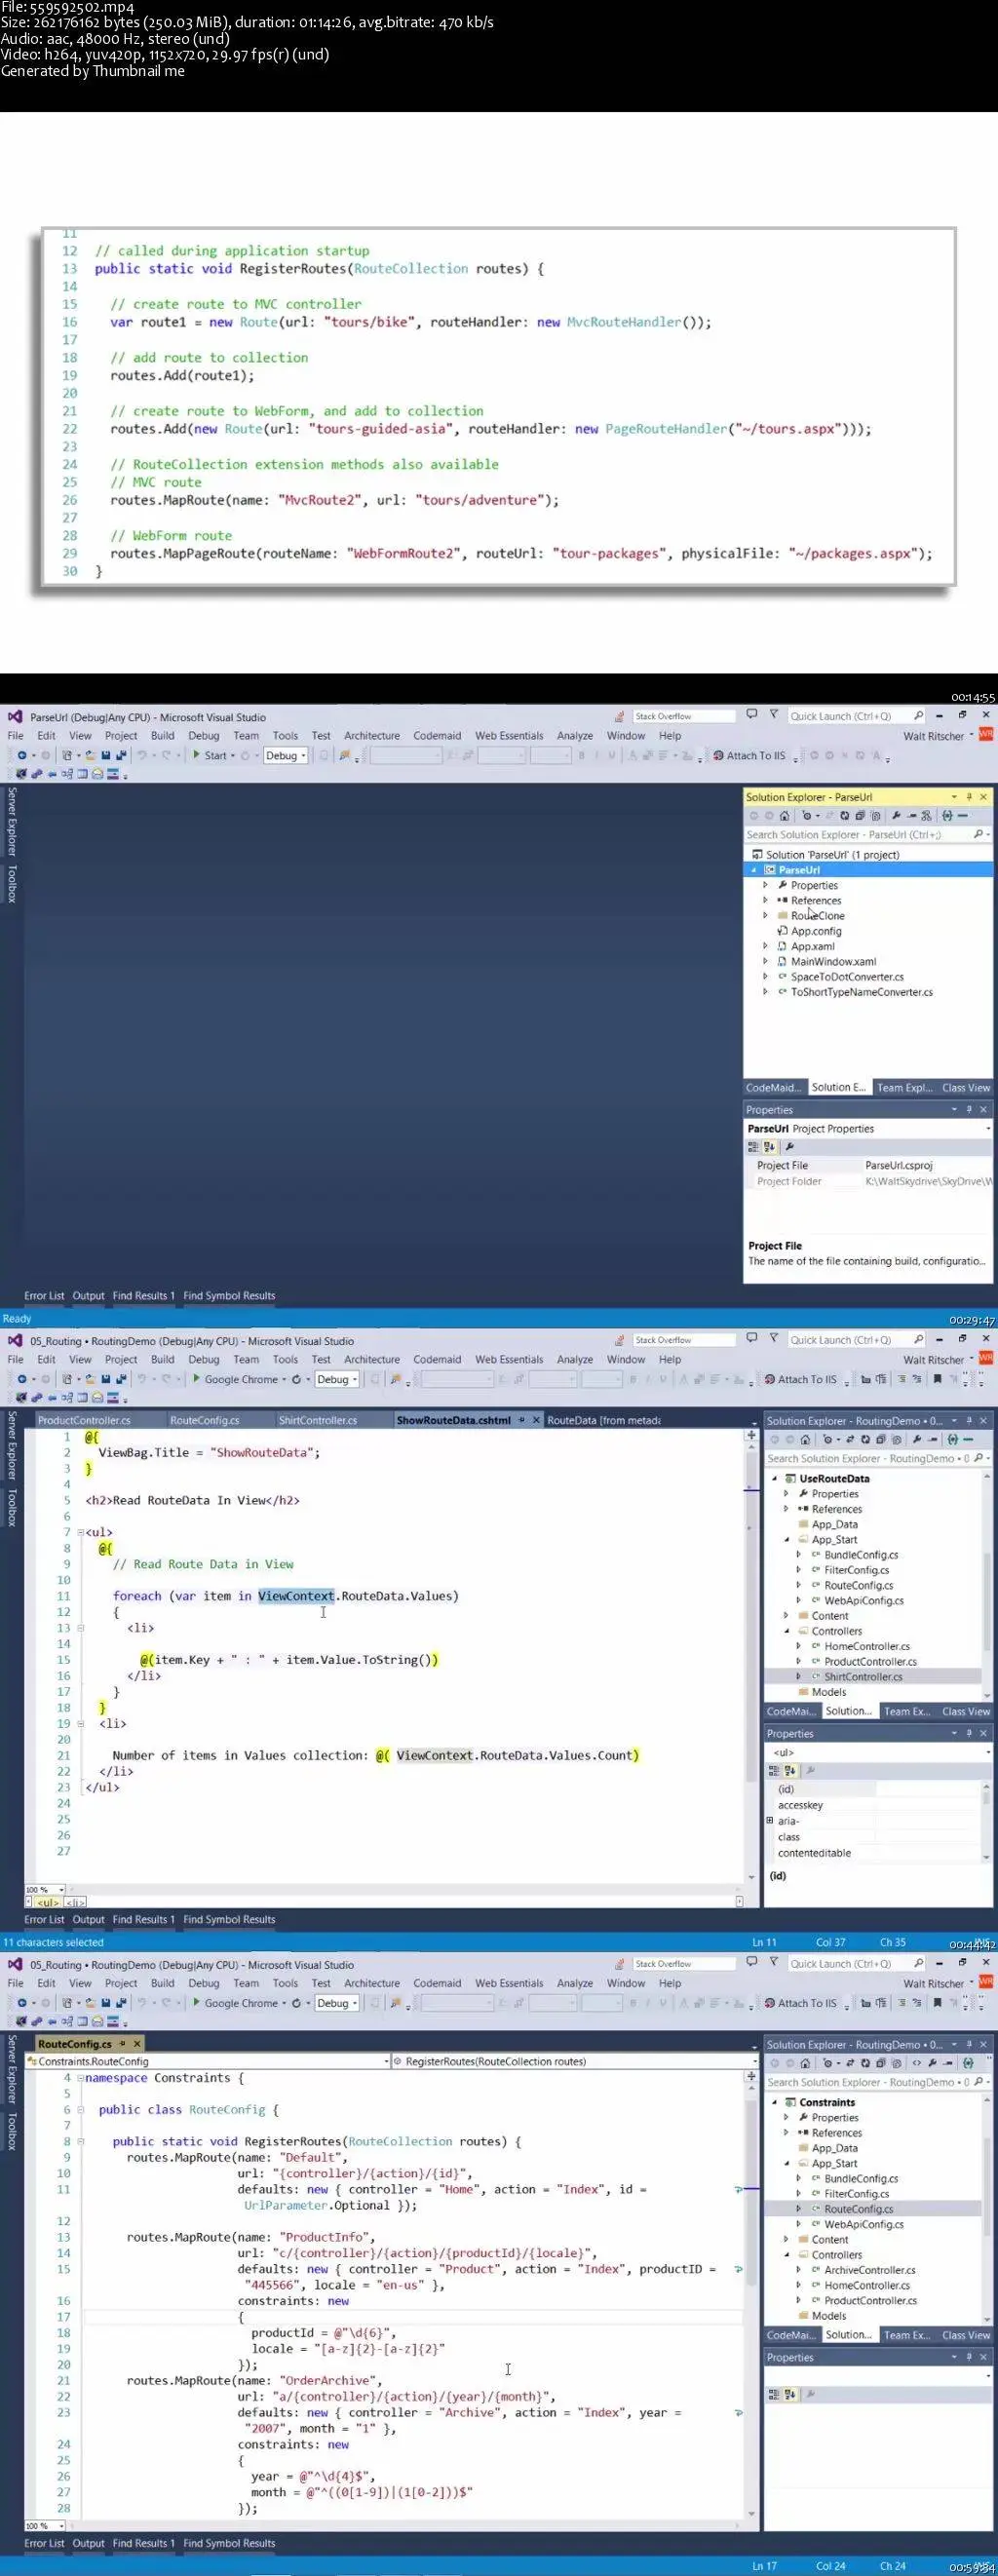The image size is (998, 2576).
Task: Expand Properties node in ParseUrl Solution Explorer
Action: click(x=766, y=885)
